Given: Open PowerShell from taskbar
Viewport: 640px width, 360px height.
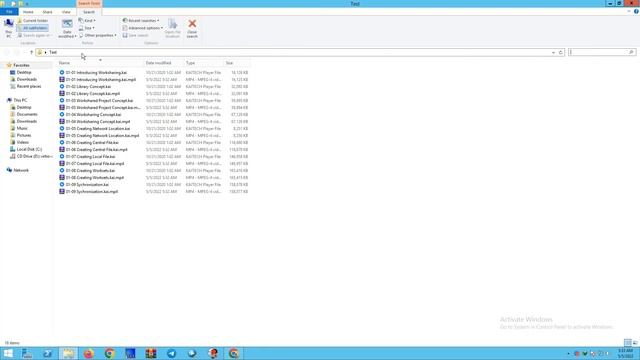Looking at the screenshot, I should 47,353.
